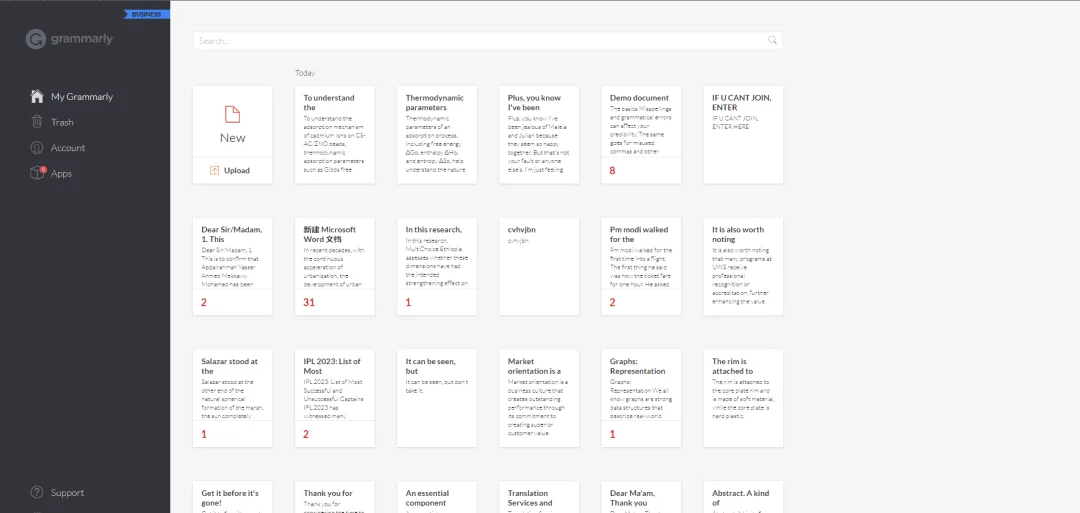The width and height of the screenshot is (1080, 513).
Task: Click the My Grammarly home icon
Action: tap(37, 96)
